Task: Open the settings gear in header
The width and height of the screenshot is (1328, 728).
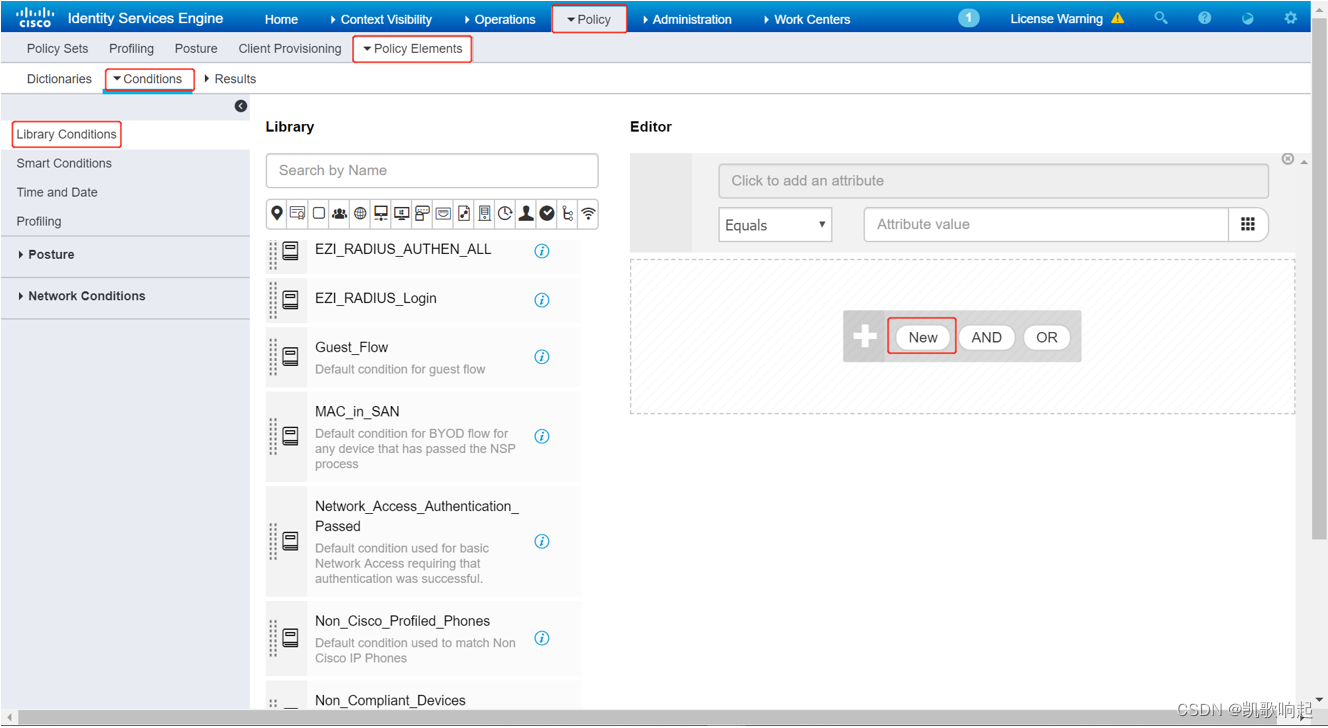Action: pyautogui.click(x=1291, y=18)
